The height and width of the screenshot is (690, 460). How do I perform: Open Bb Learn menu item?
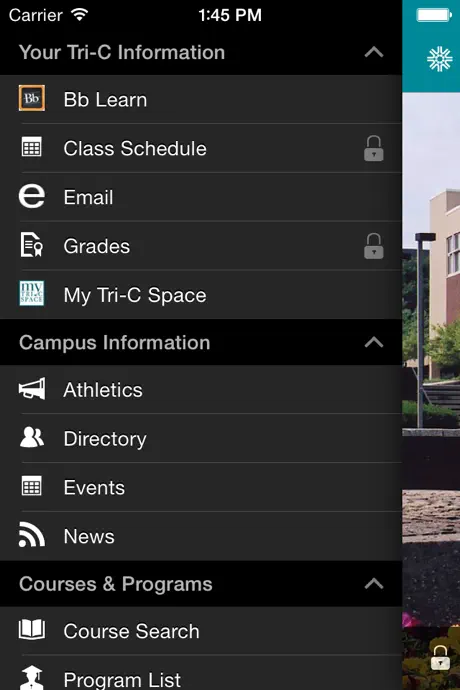tap(201, 99)
